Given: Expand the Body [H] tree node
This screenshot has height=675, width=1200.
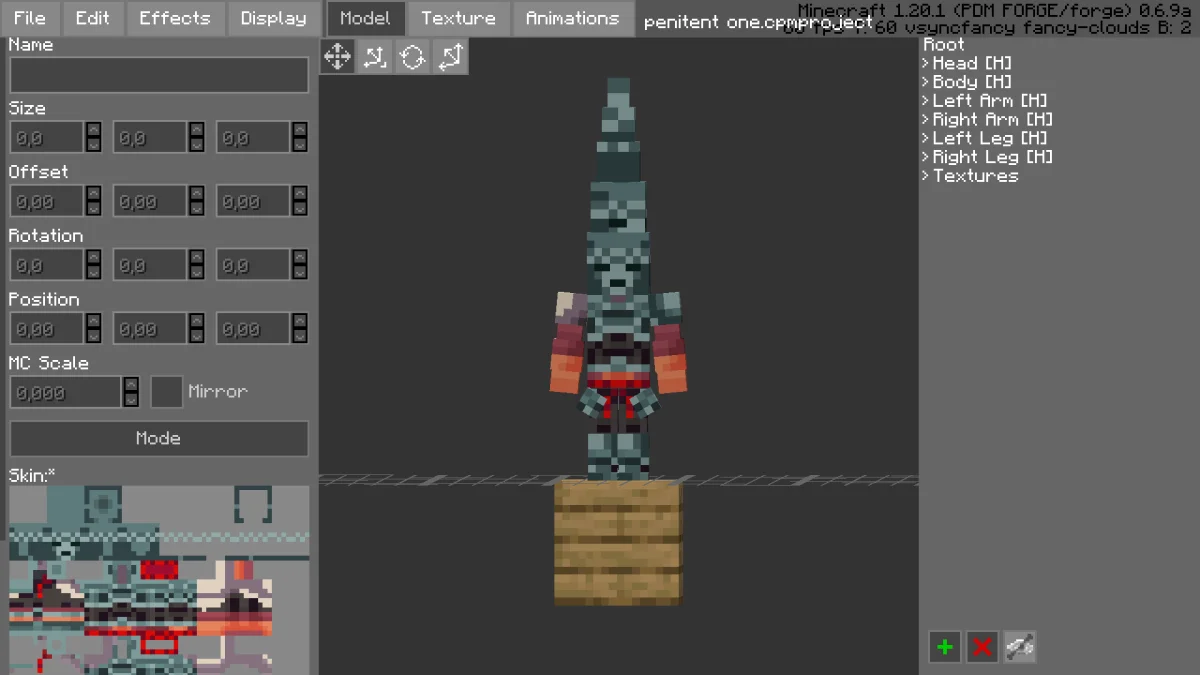Looking at the screenshot, I should point(925,82).
